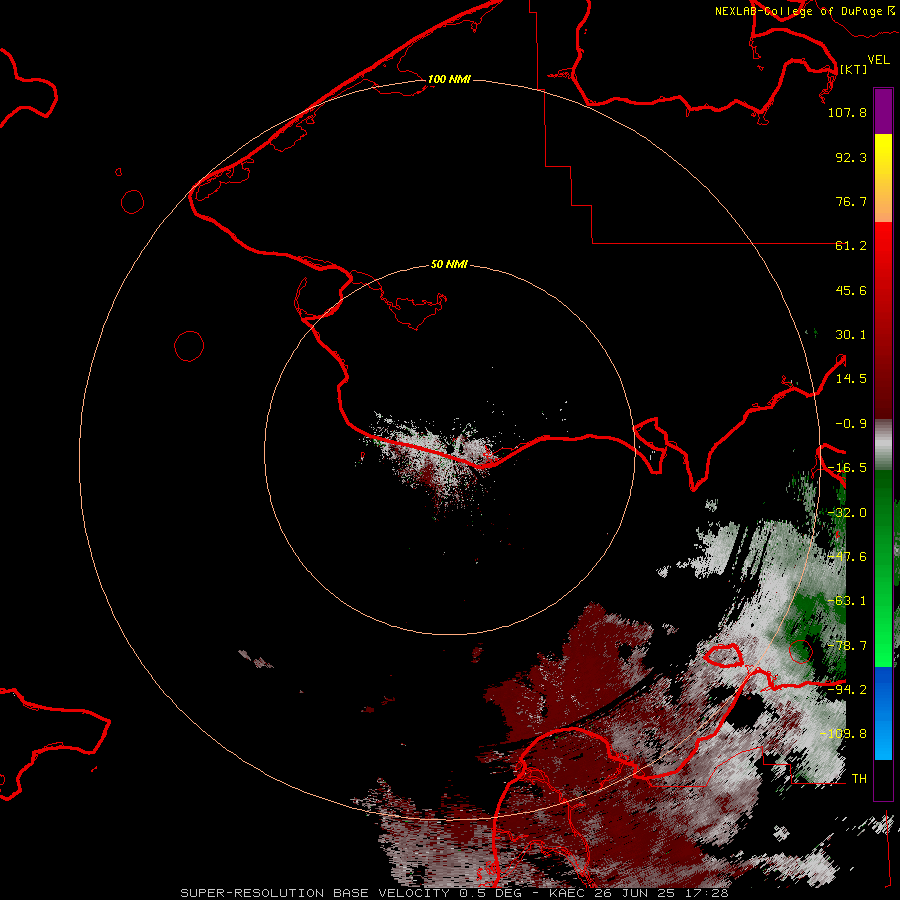Click the -94.2 velocity label
The height and width of the screenshot is (900, 900).
(x=847, y=690)
